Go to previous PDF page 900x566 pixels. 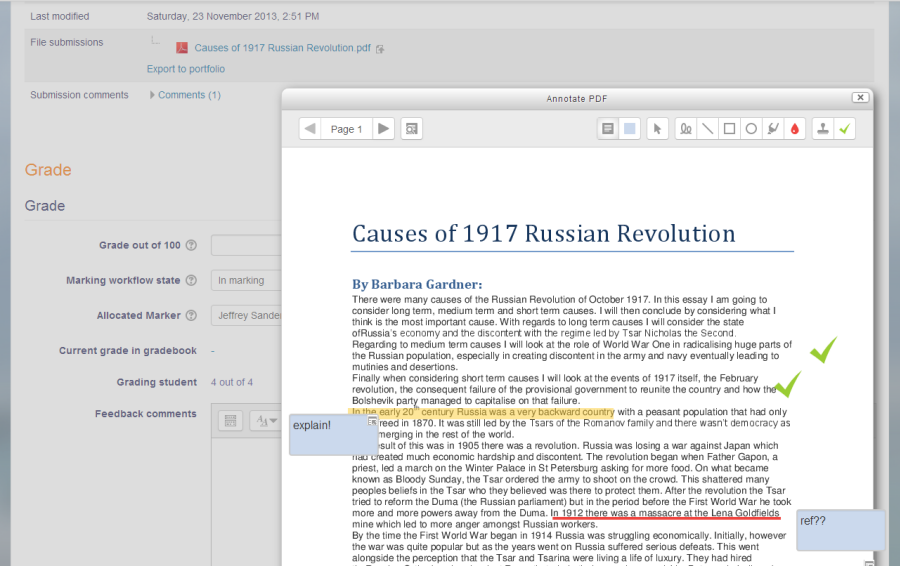pyautogui.click(x=310, y=129)
